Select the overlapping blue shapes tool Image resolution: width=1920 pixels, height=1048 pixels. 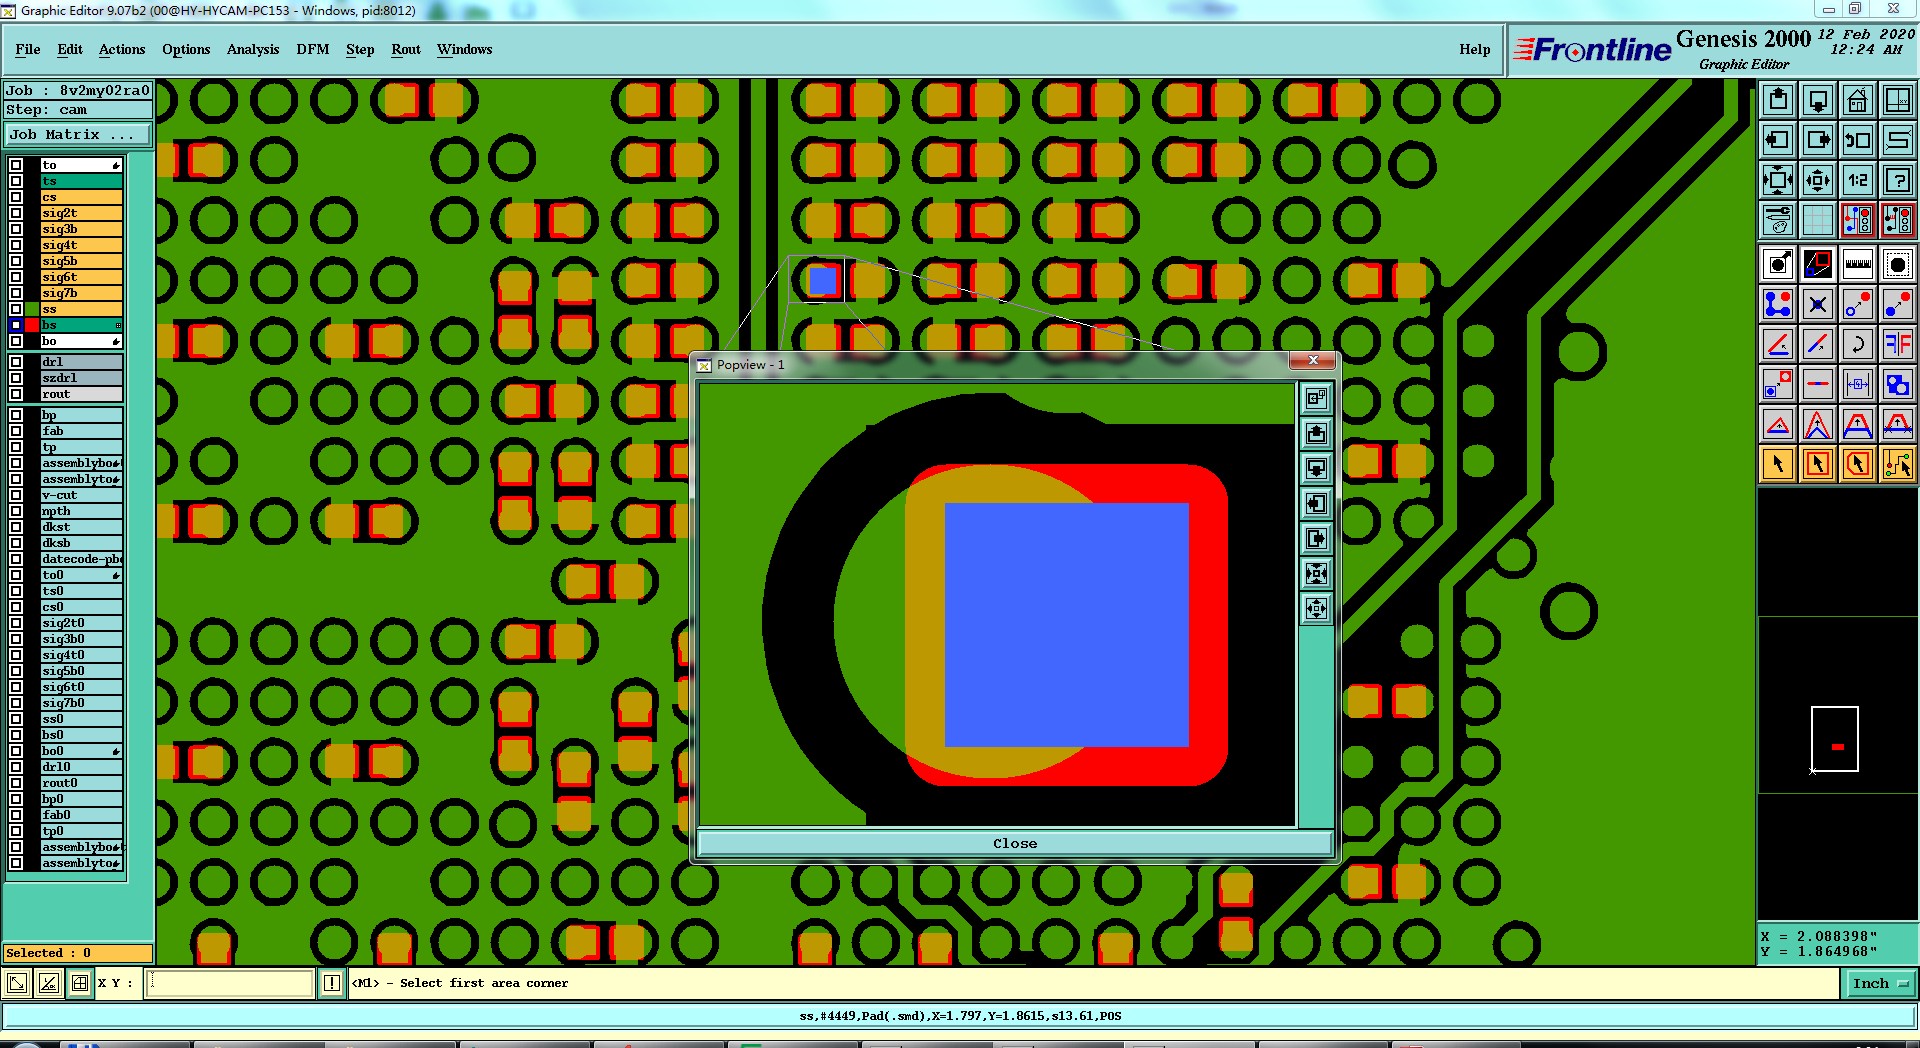click(x=1898, y=384)
